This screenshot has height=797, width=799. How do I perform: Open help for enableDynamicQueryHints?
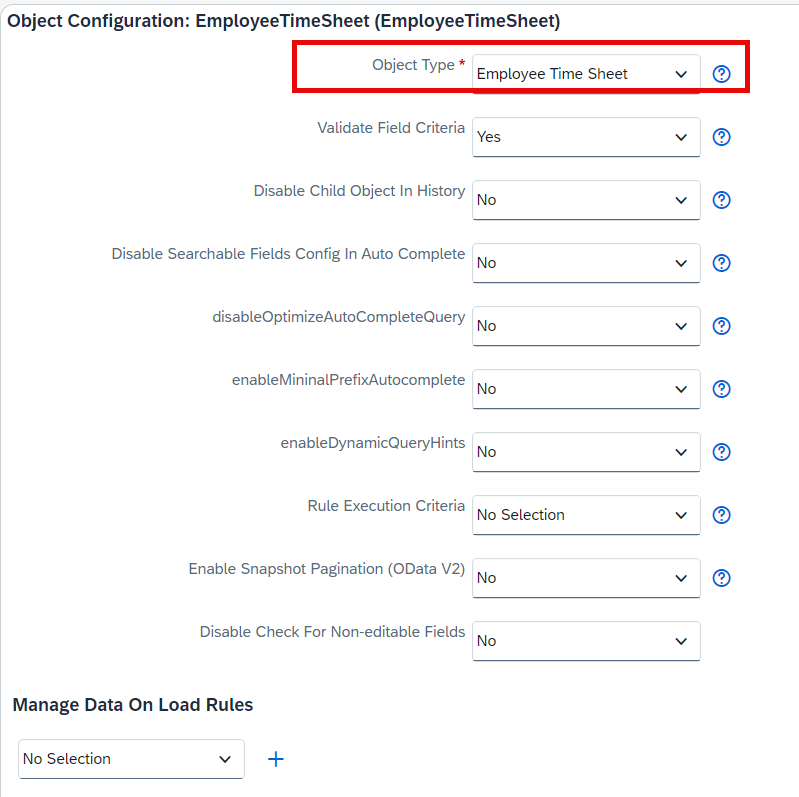[721, 452]
